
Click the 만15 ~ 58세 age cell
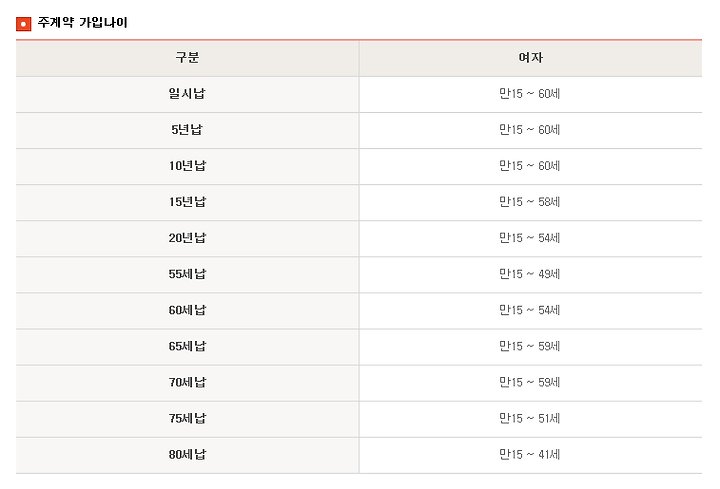pos(529,202)
